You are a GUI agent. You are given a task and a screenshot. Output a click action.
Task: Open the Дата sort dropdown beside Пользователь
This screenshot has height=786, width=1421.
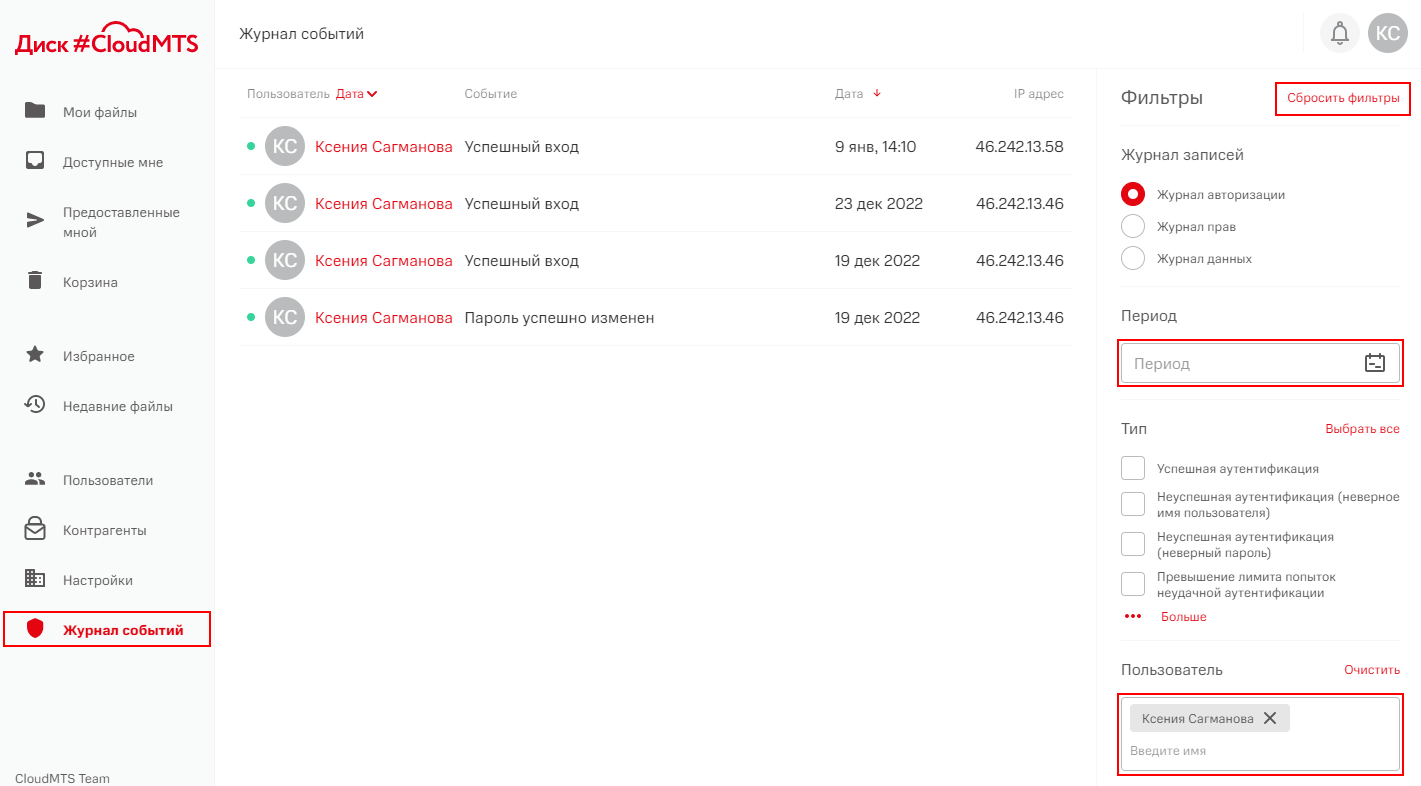tap(356, 94)
